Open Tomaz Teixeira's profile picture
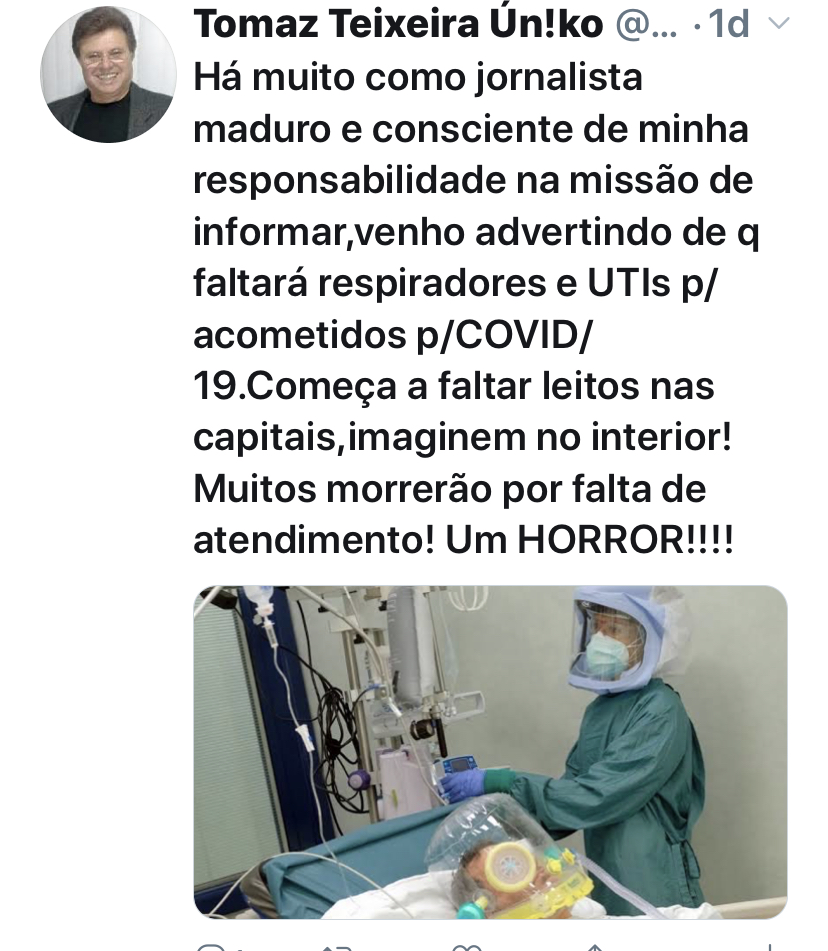Viewport: 828px width, 951px height. 108,75
